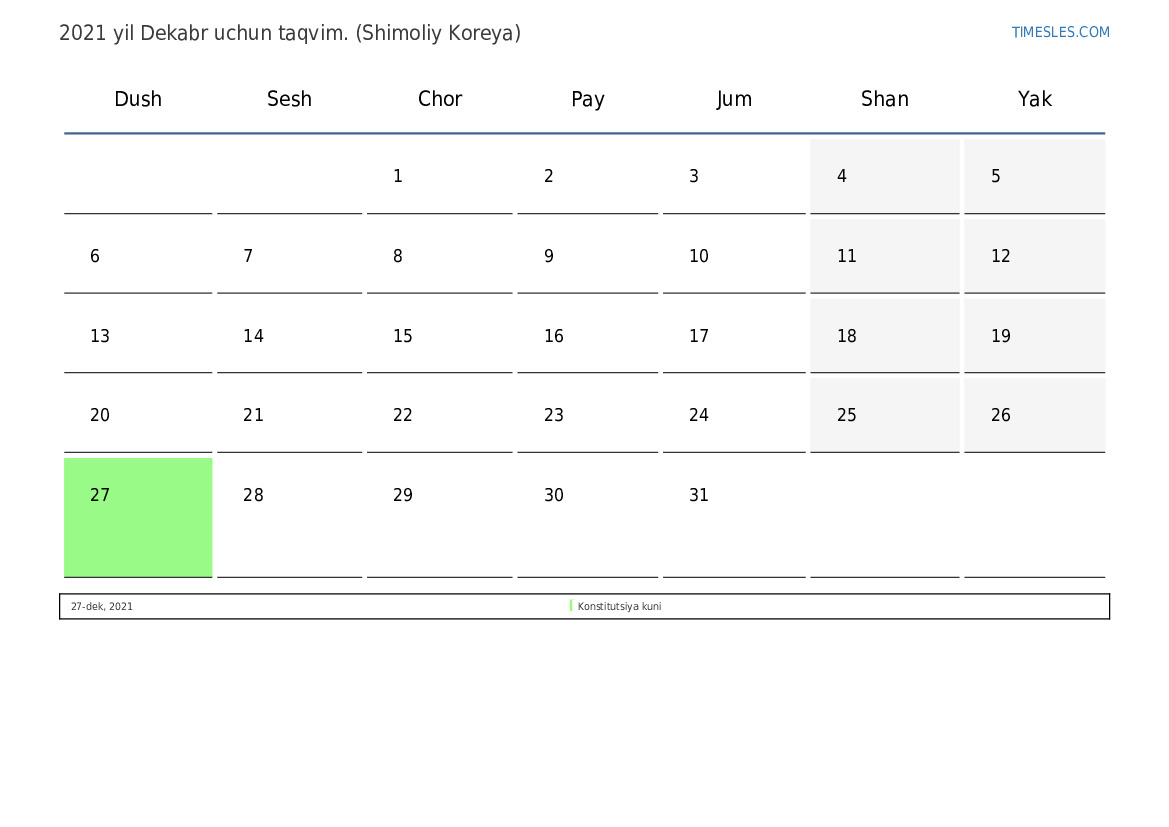Click the 27-dek, 2021 legend date
The width and height of the screenshot is (1169, 827).
pyautogui.click(x=102, y=606)
